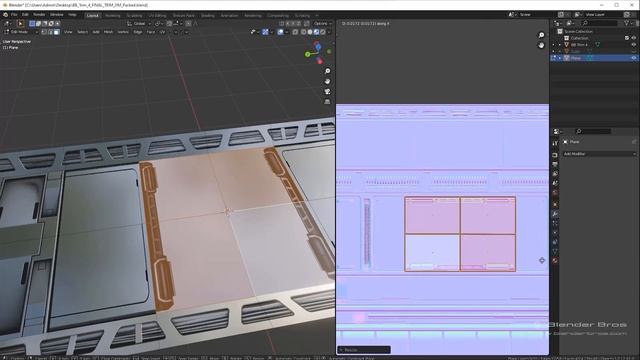Click the green Y axis of the navigation gizmo
Image resolution: width=640 pixels, height=360 pixels.
coord(308,54)
